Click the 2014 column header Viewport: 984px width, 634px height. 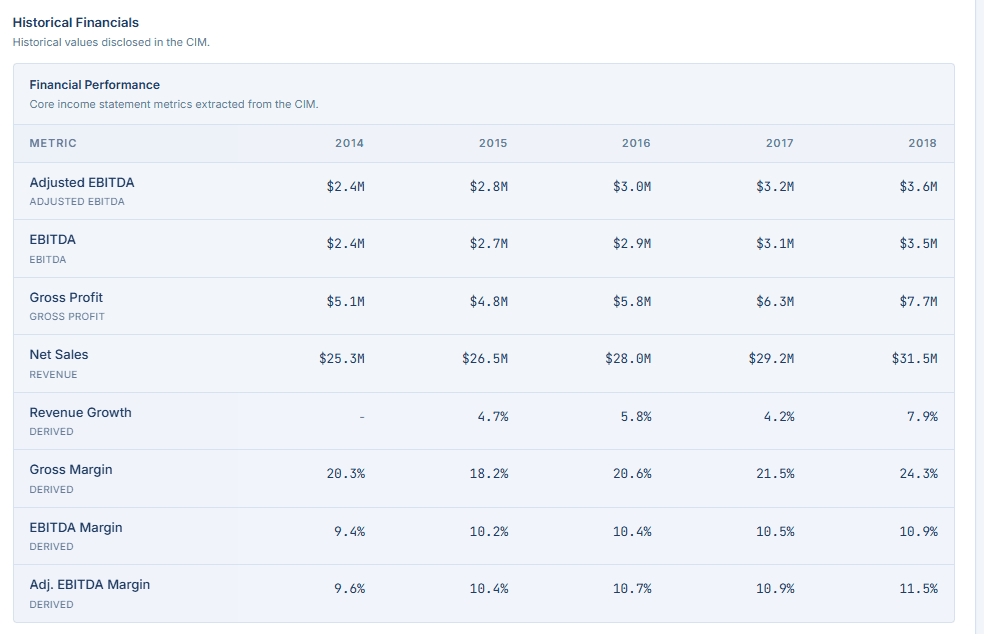click(x=349, y=143)
